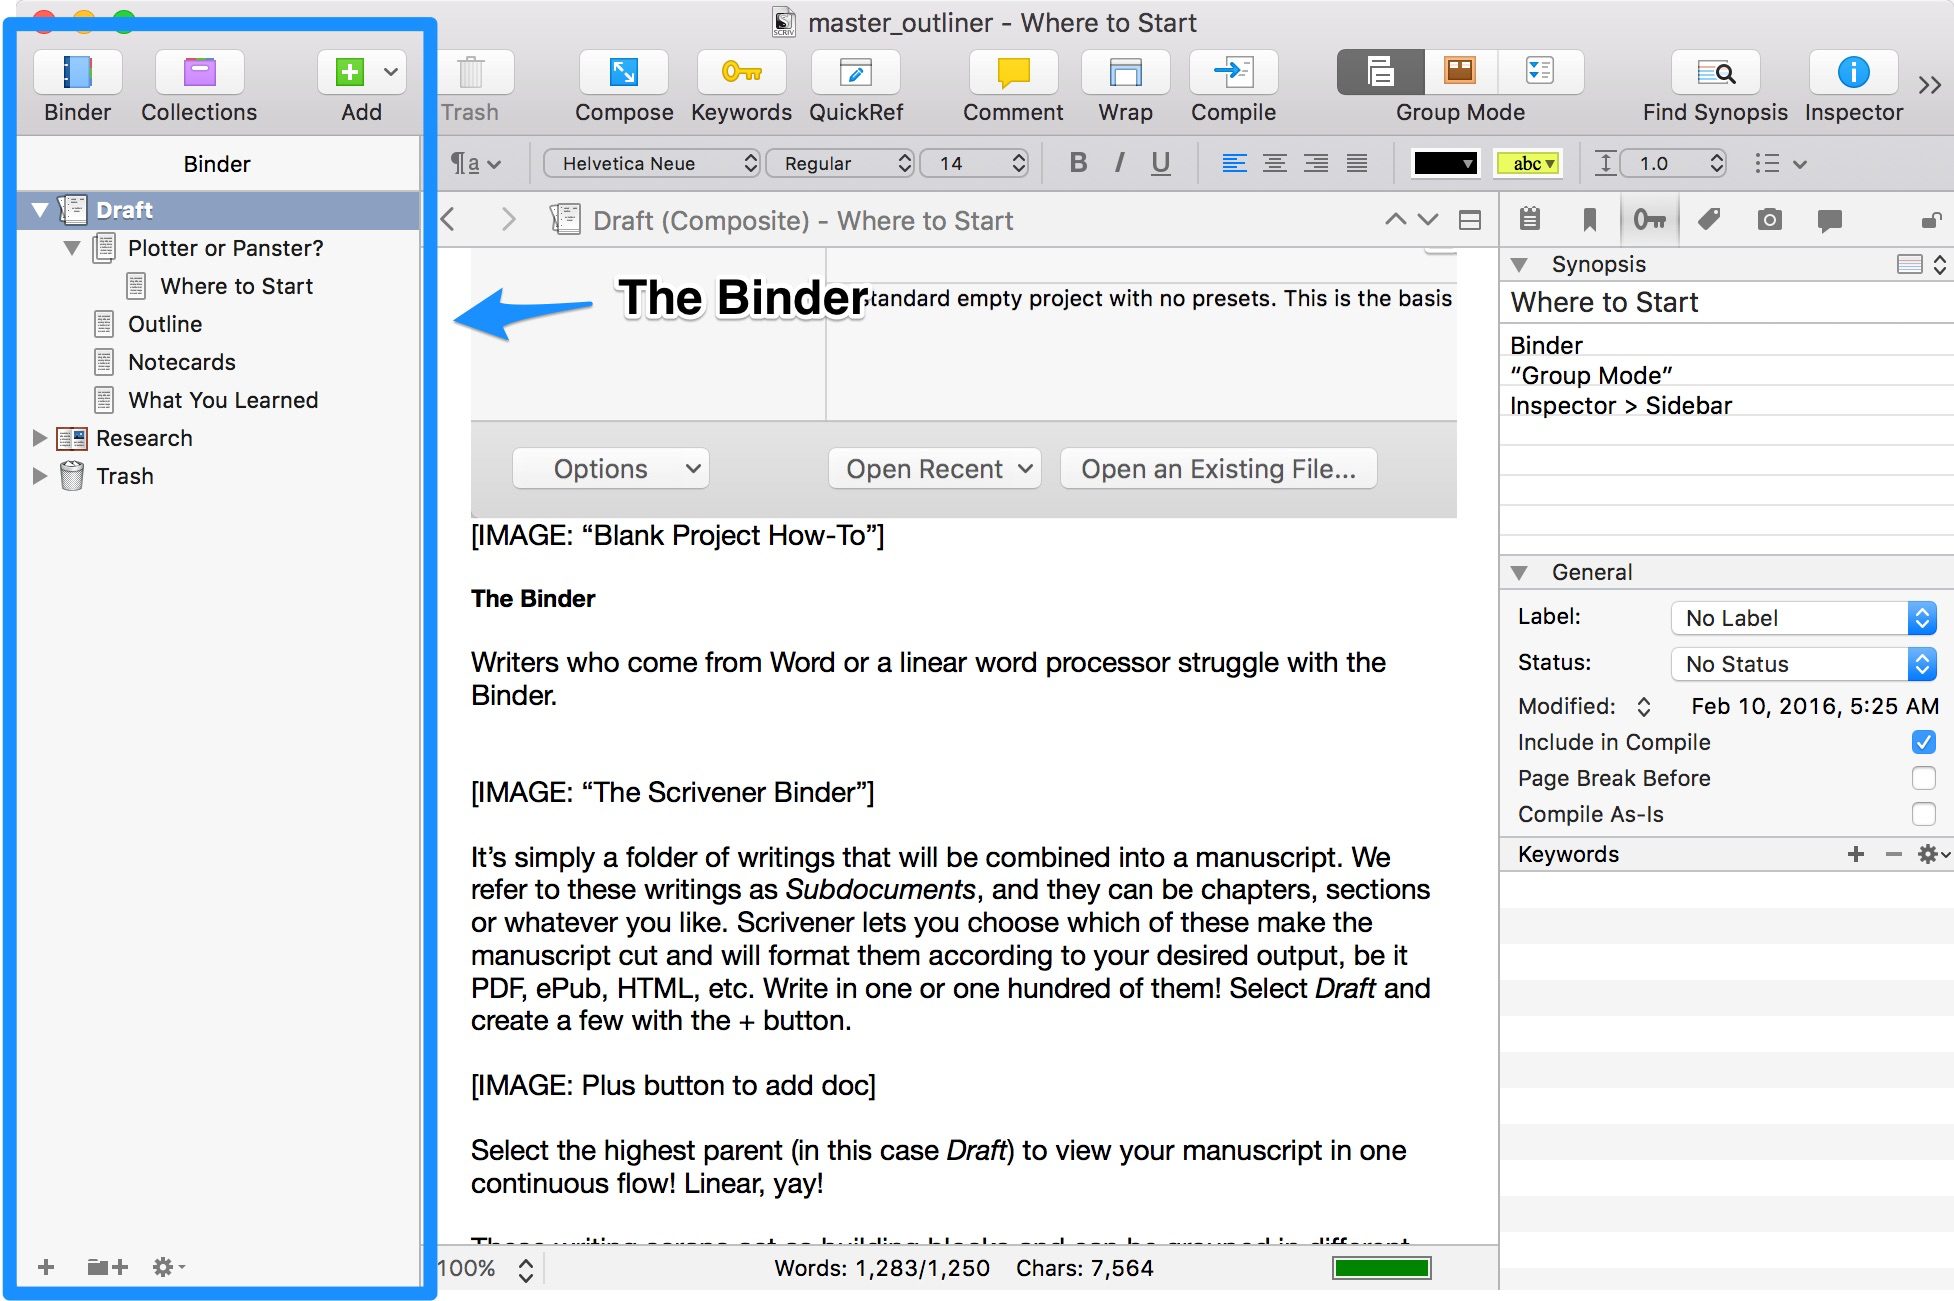The height and width of the screenshot is (1301, 1954).
Task: Click the green word target progress bar
Action: coord(1381,1268)
